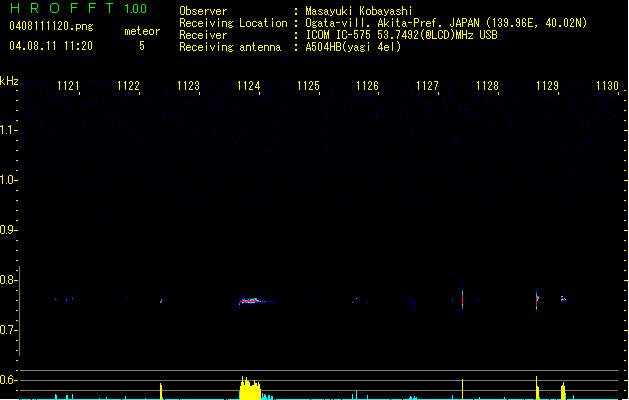Viewport: 629px width, 400px height.
Task: Click the 1.0 kHz frequency axis label
Action: 8,180
